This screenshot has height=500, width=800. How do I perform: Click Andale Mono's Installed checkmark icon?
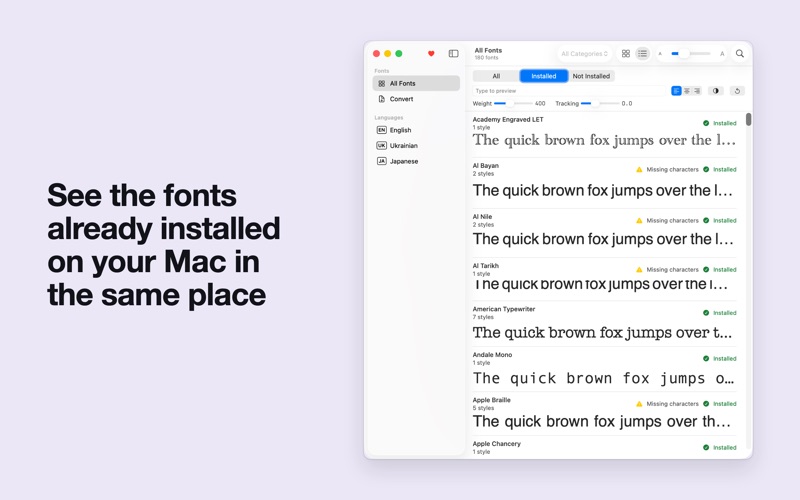tap(706, 359)
